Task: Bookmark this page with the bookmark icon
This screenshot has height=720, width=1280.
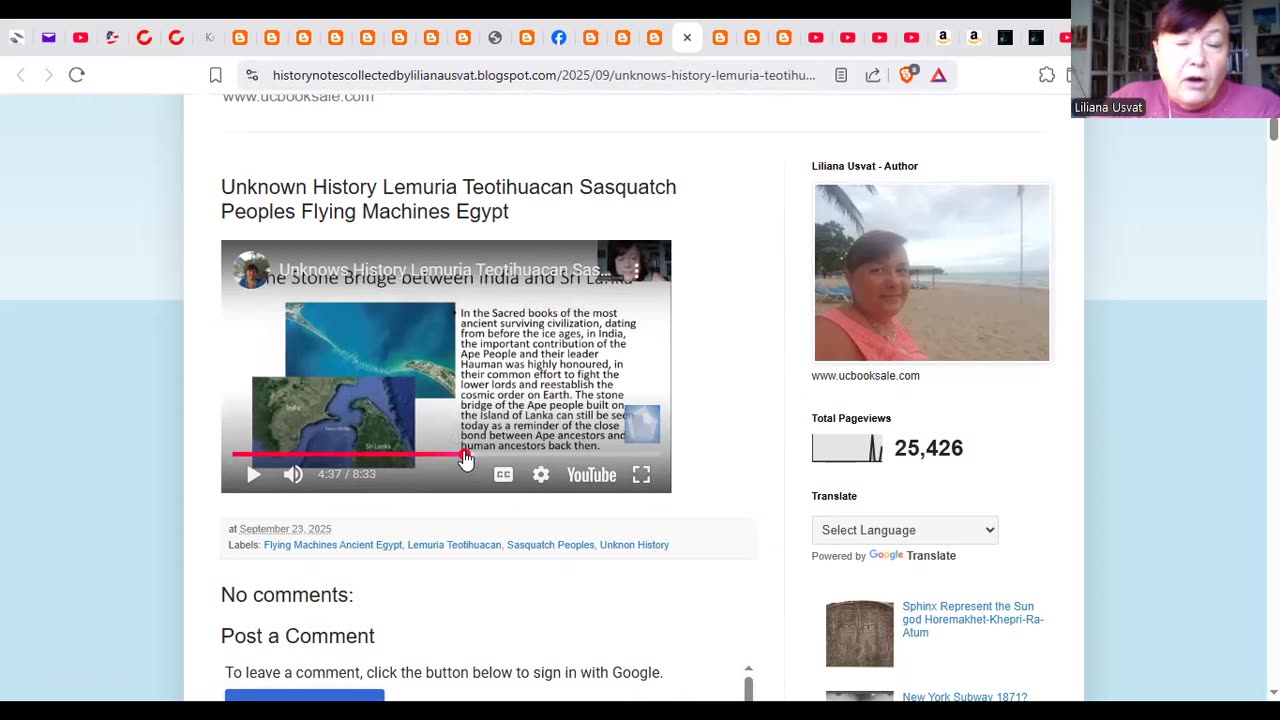Action: point(215,75)
